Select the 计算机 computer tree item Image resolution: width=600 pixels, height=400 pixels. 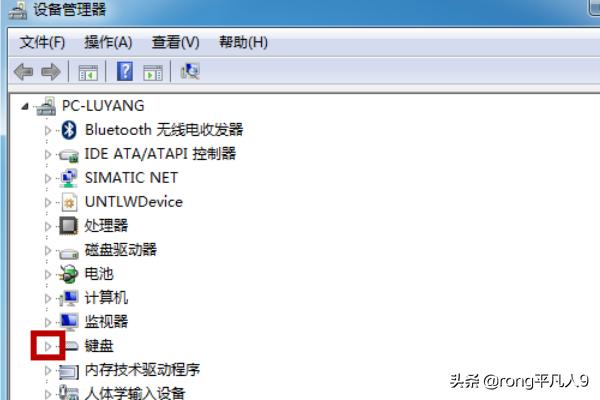106,298
